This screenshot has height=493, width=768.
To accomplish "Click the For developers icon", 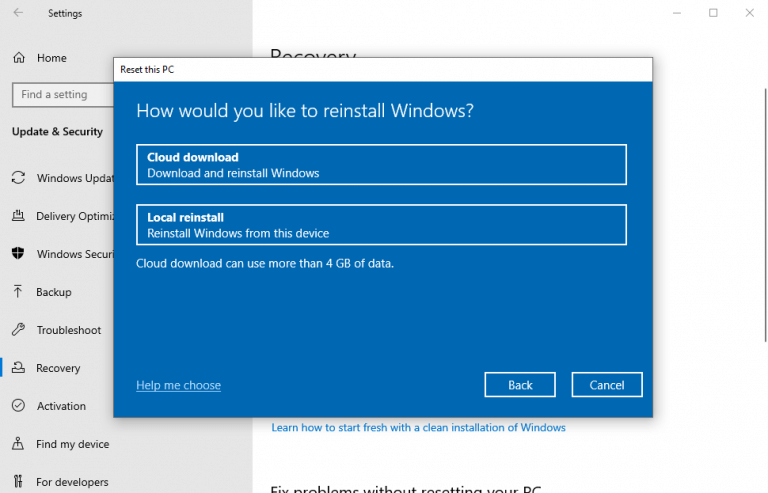I will pyautogui.click(x=18, y=482).
